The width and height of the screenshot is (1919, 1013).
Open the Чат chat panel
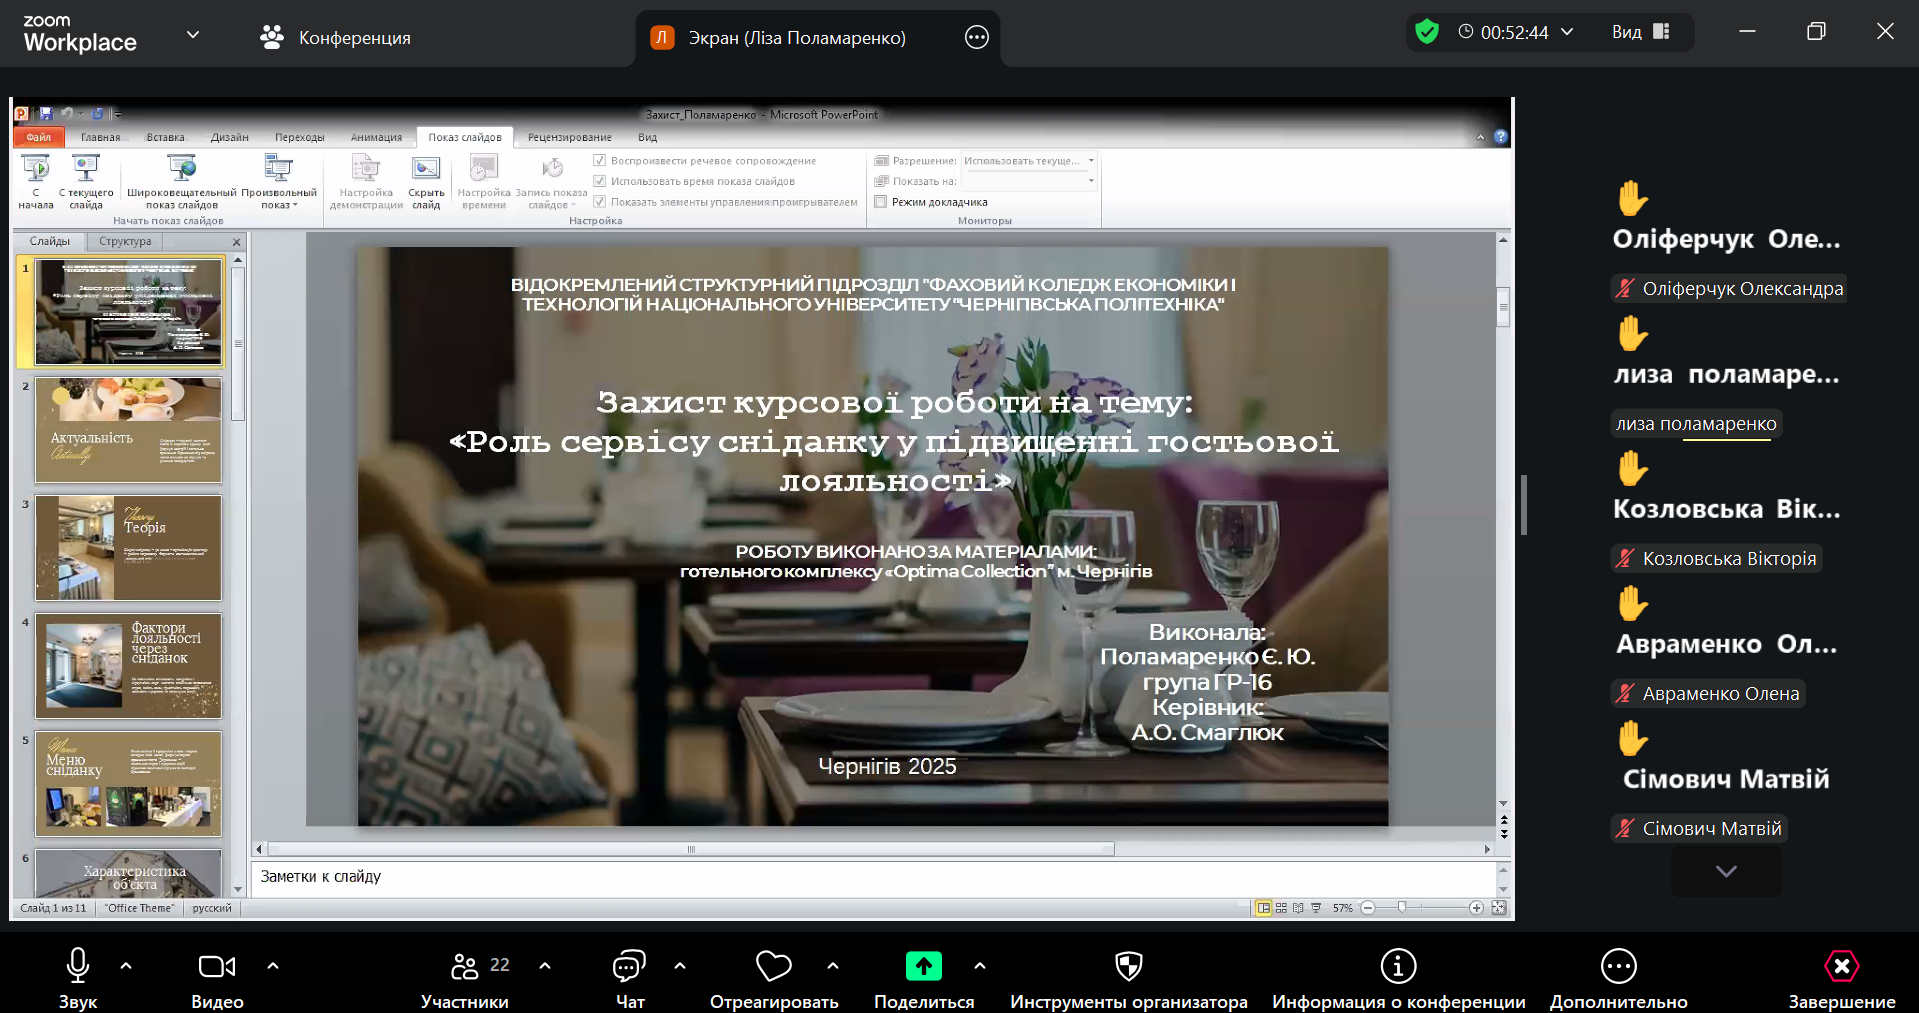point(629,966)
